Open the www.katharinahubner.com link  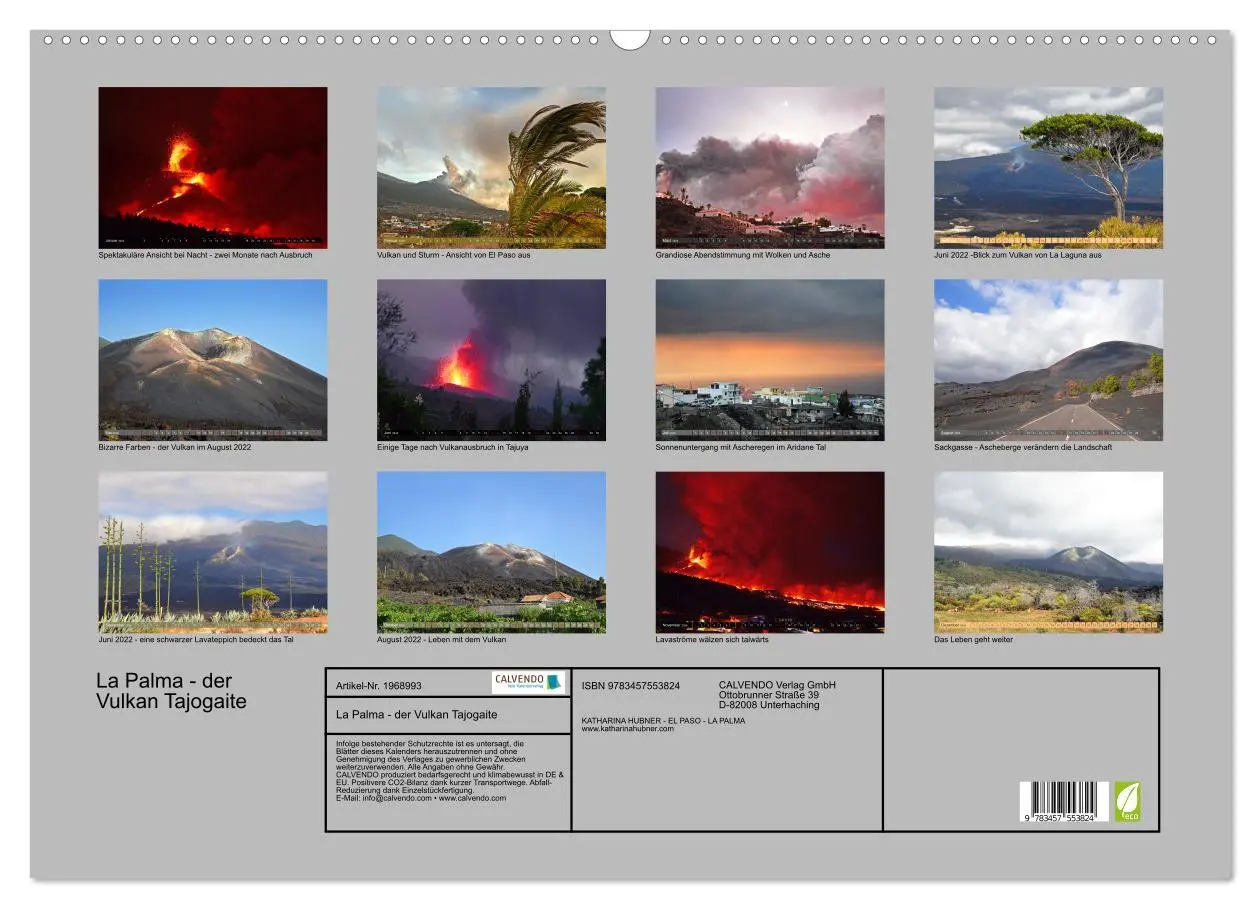point(628,729)
